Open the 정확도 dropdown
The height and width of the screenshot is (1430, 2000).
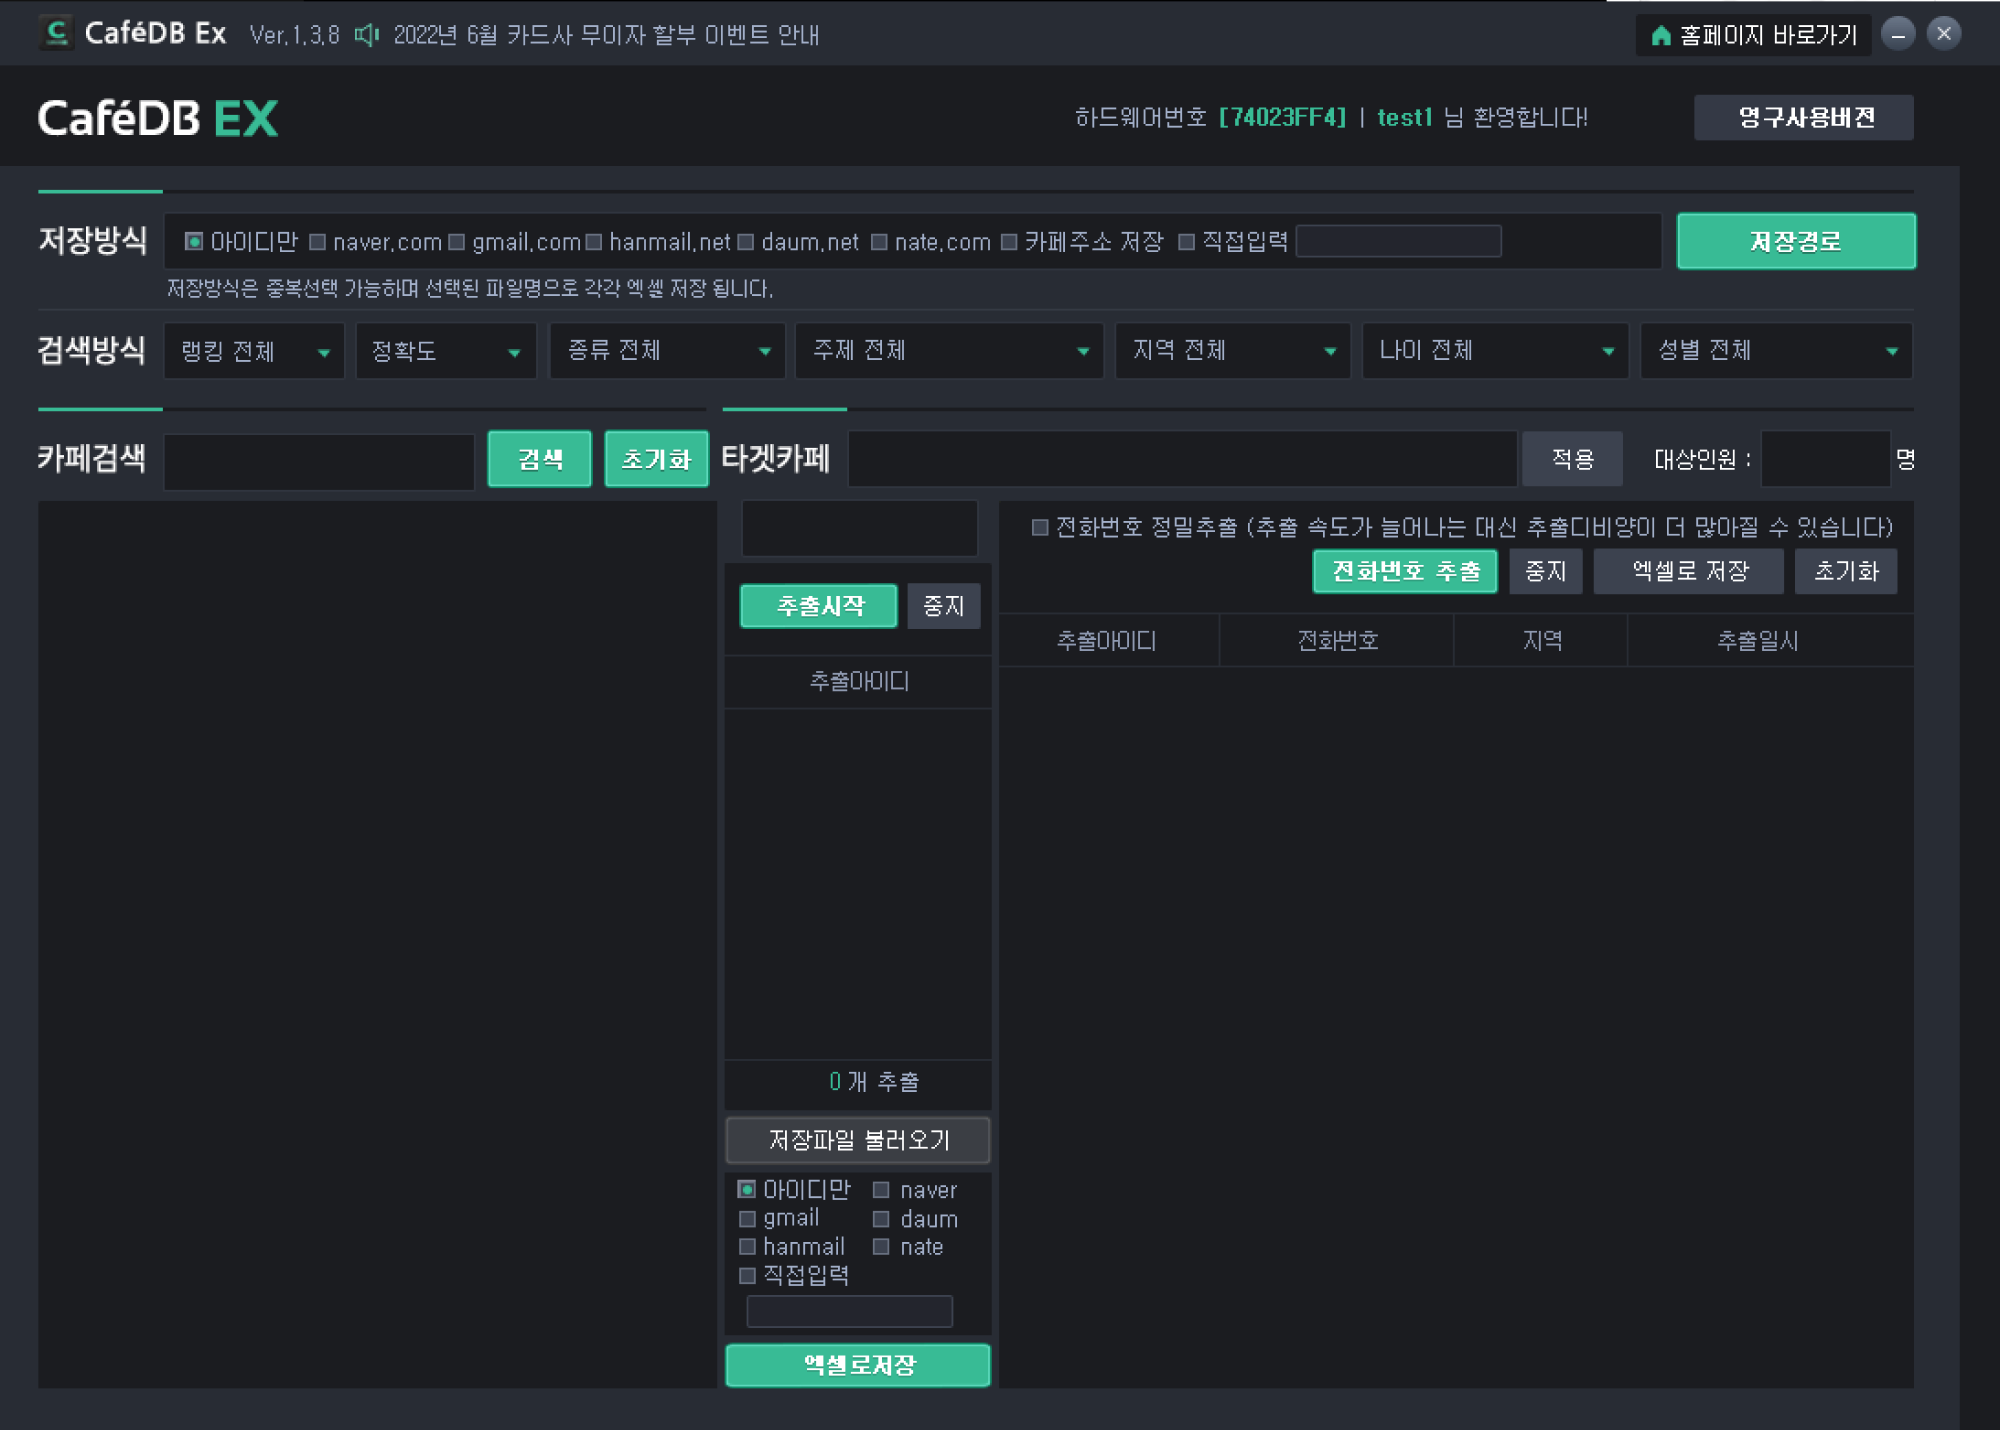click(446, 351)
